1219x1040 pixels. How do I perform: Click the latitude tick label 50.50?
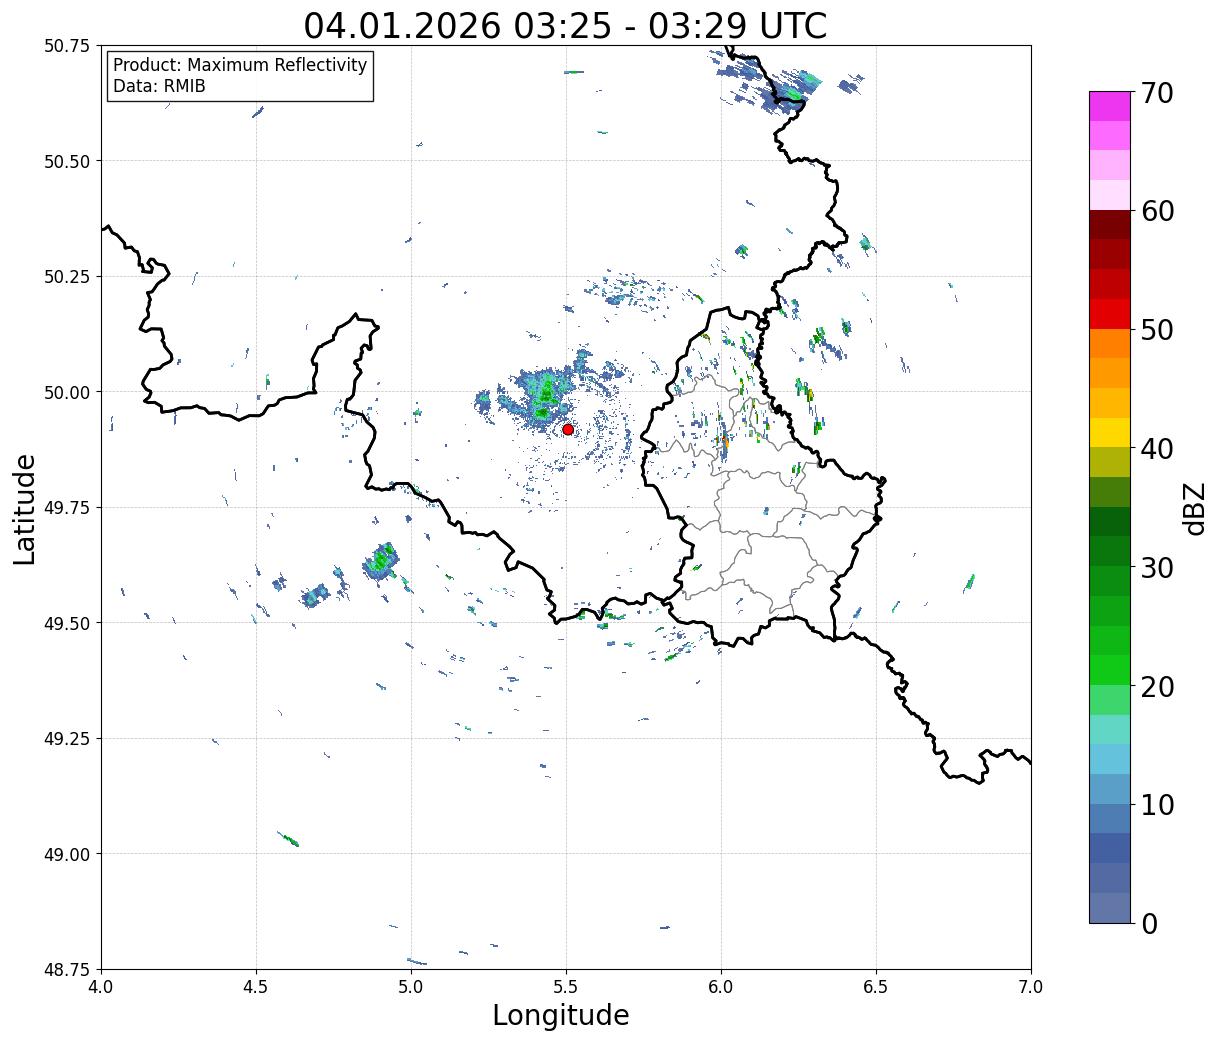[x=66, y=161]
